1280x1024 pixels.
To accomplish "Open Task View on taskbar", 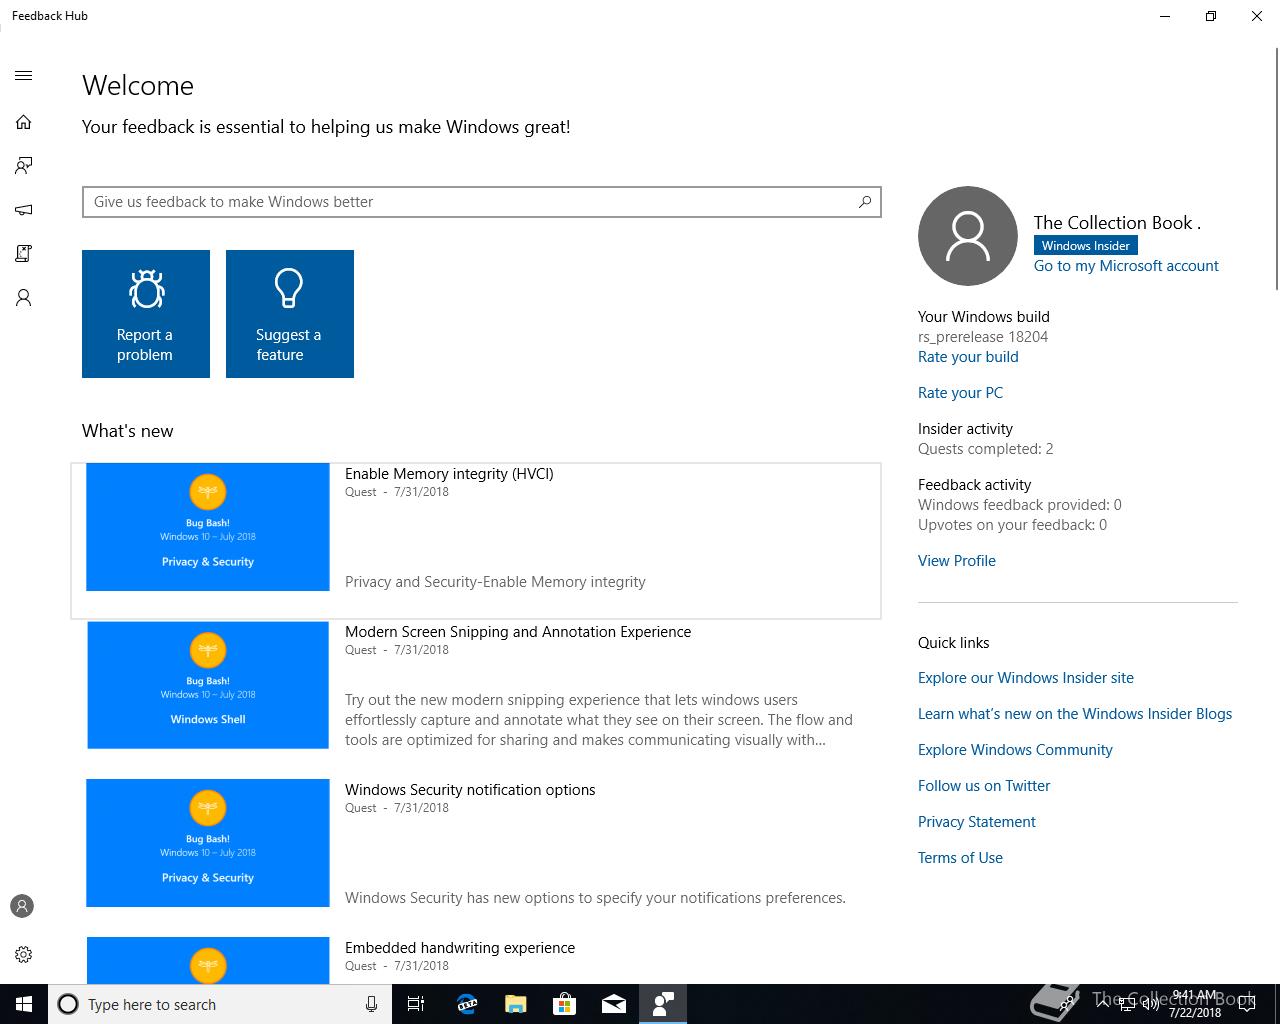I will [416, 1004].
